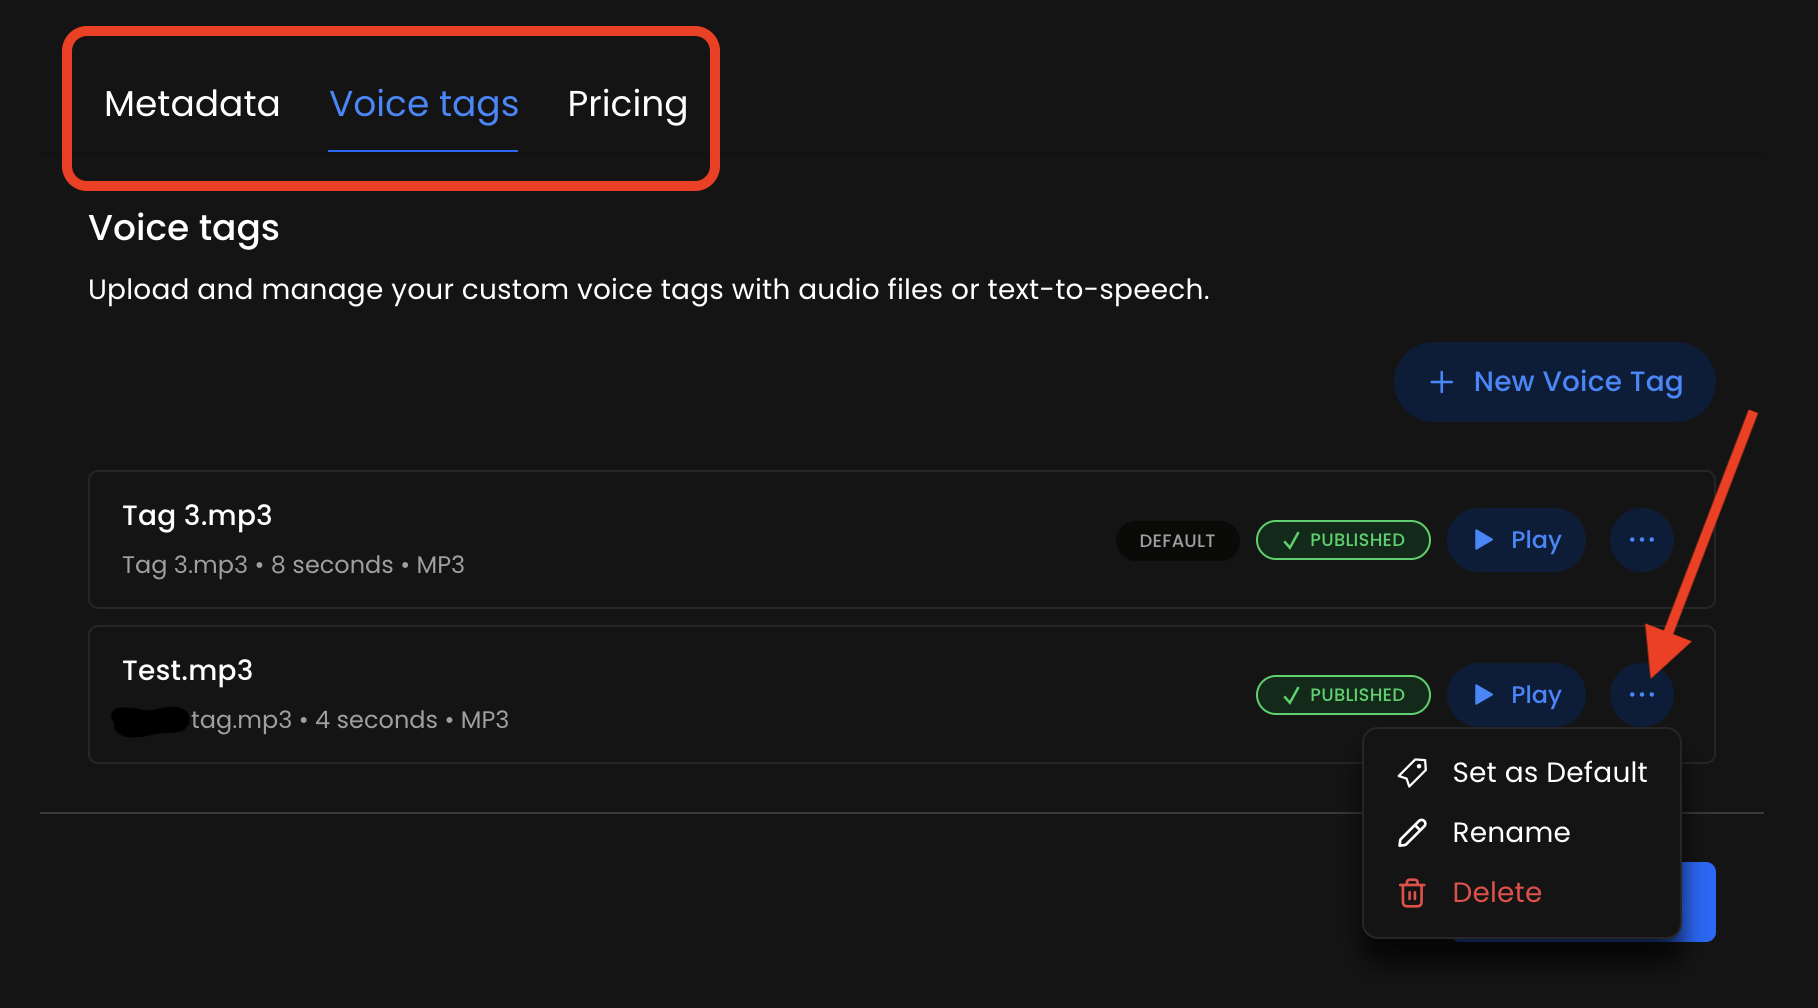This screenshot has height=1008, width=1818.
Task: Open the Pricing tab
Action: click(x=627, y=104)
